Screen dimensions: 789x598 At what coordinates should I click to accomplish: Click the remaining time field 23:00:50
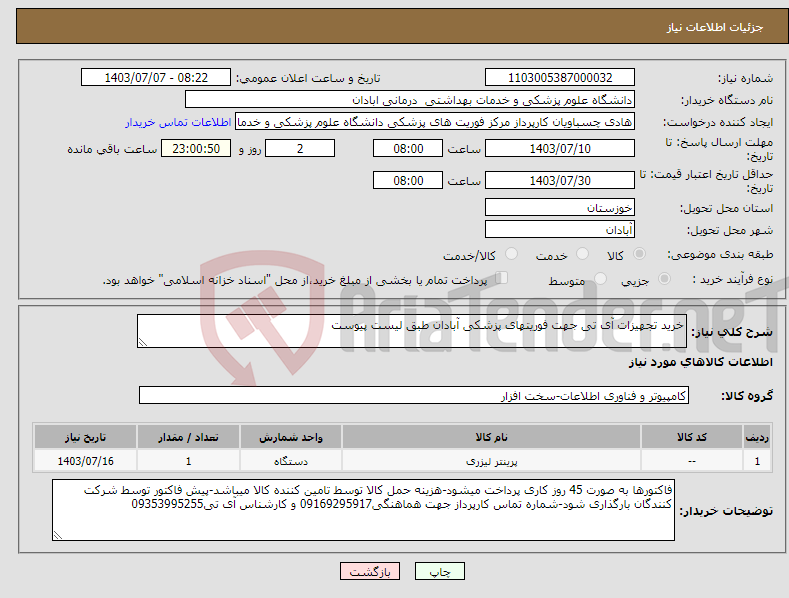tap(196, 148)
